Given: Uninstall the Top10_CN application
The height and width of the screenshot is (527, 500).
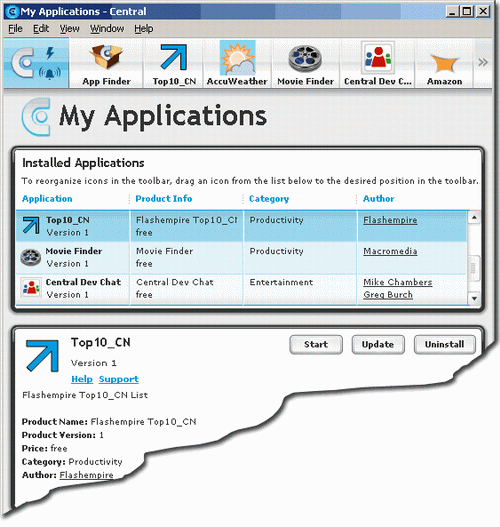Looking at the screenshot, I should [445, 344].
